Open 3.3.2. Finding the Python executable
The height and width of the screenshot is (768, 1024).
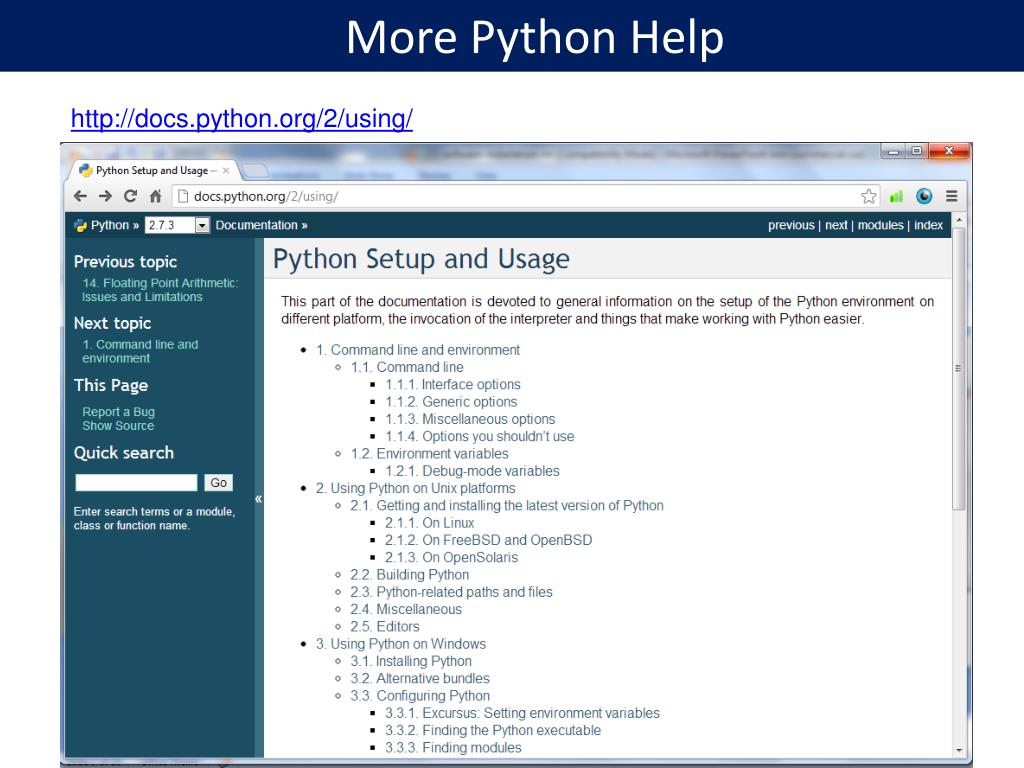coord(493,731)
